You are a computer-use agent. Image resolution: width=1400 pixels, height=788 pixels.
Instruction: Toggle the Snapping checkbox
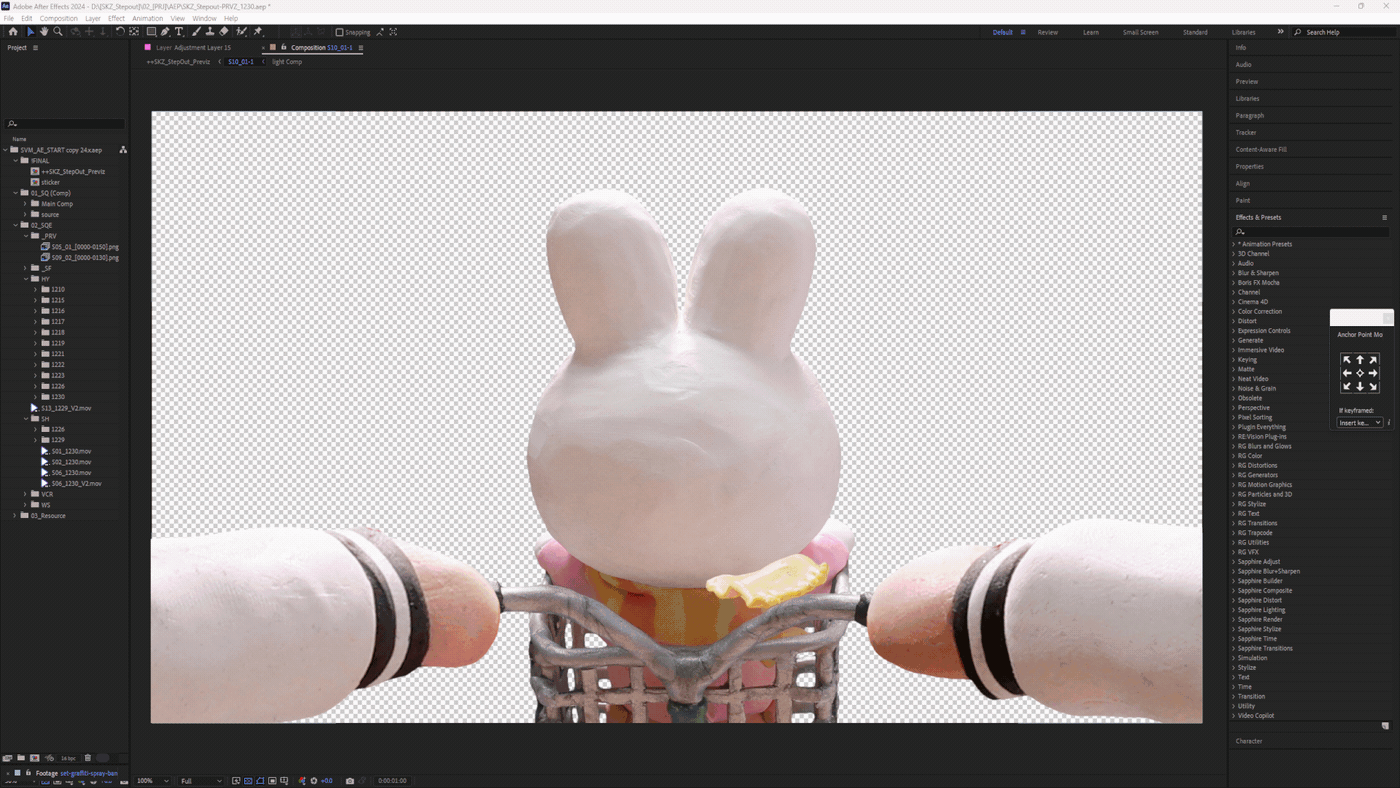[339, 32]
